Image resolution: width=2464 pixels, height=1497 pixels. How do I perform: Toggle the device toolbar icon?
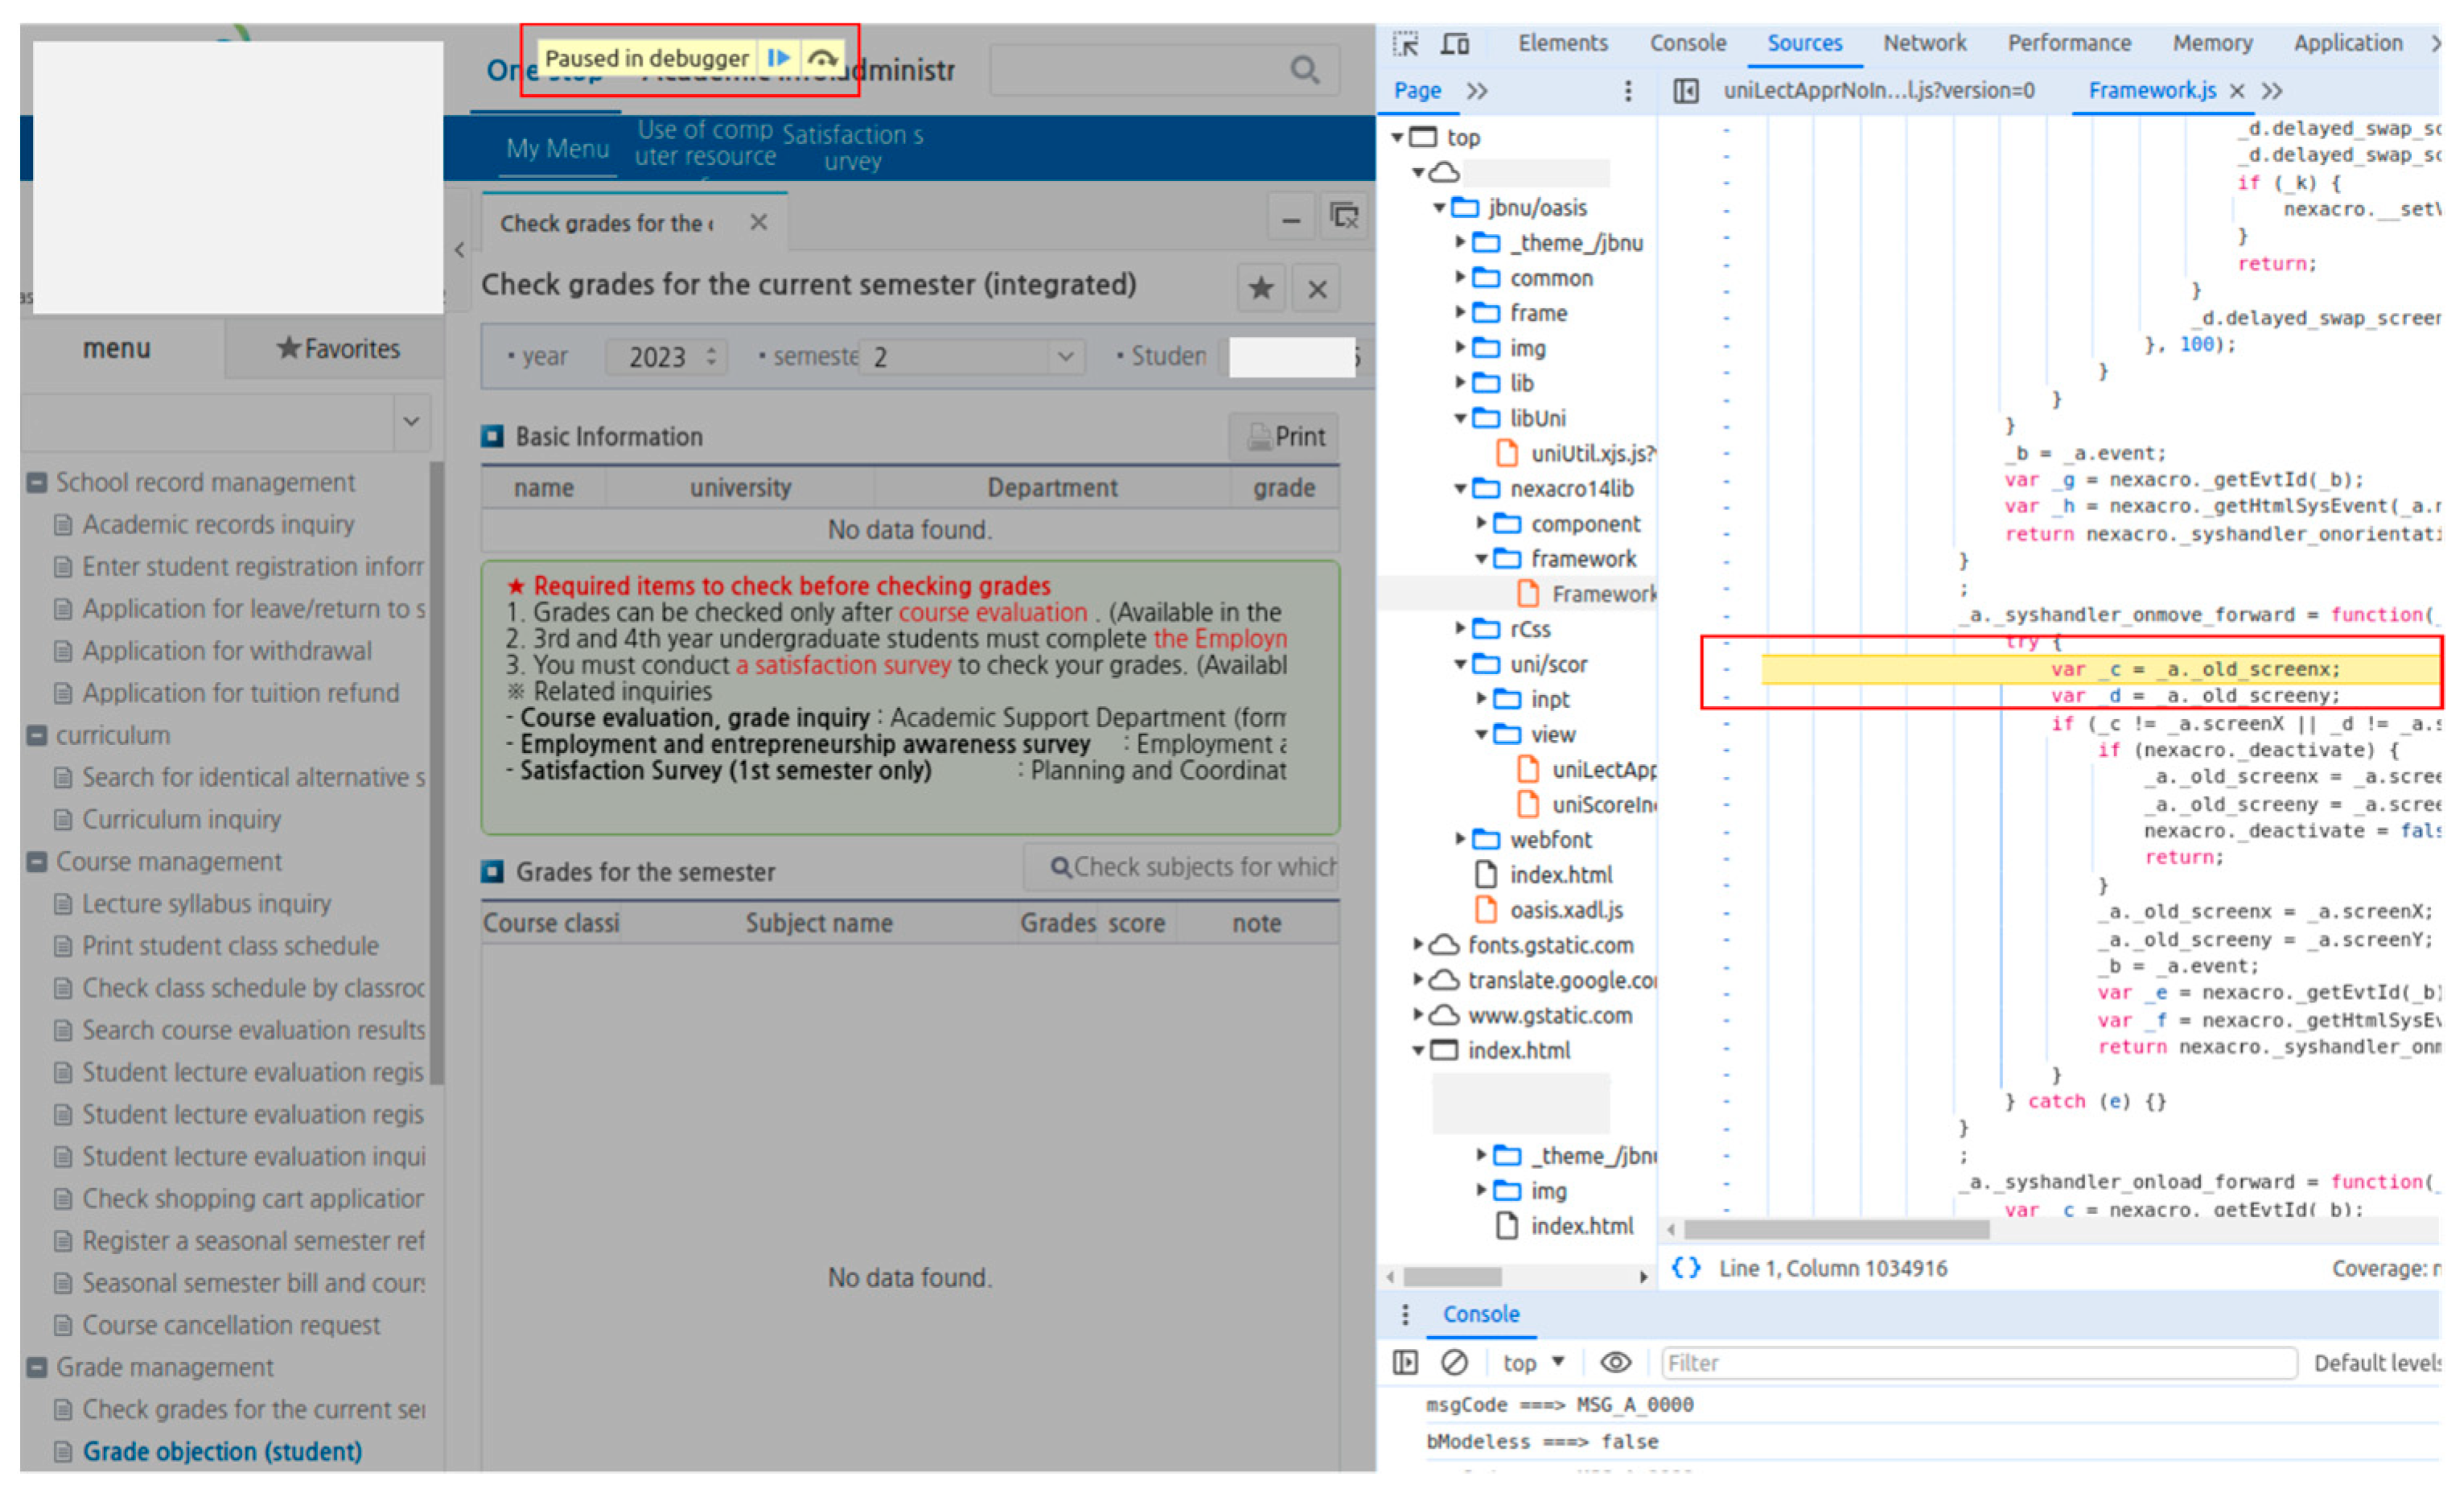[1455, 44]
